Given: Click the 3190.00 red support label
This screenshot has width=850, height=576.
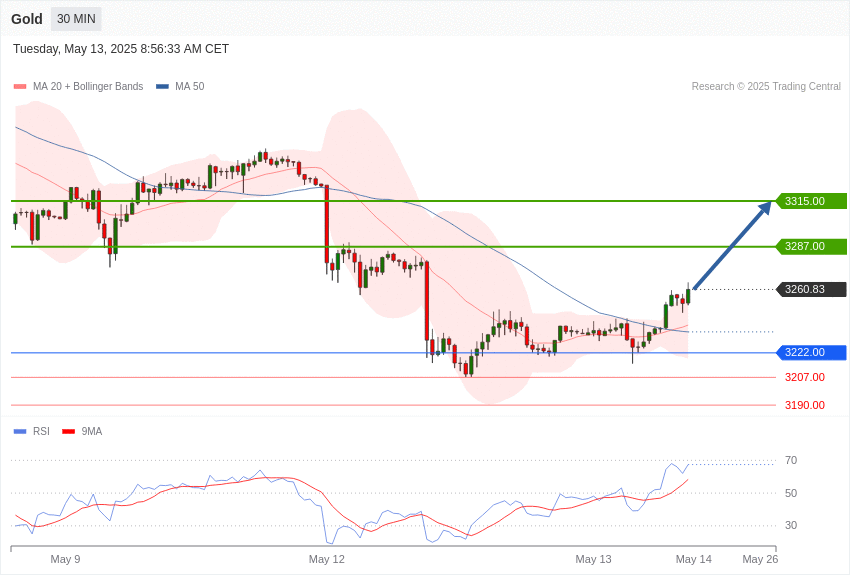Looking at the screenshot, I should [804, 405].
